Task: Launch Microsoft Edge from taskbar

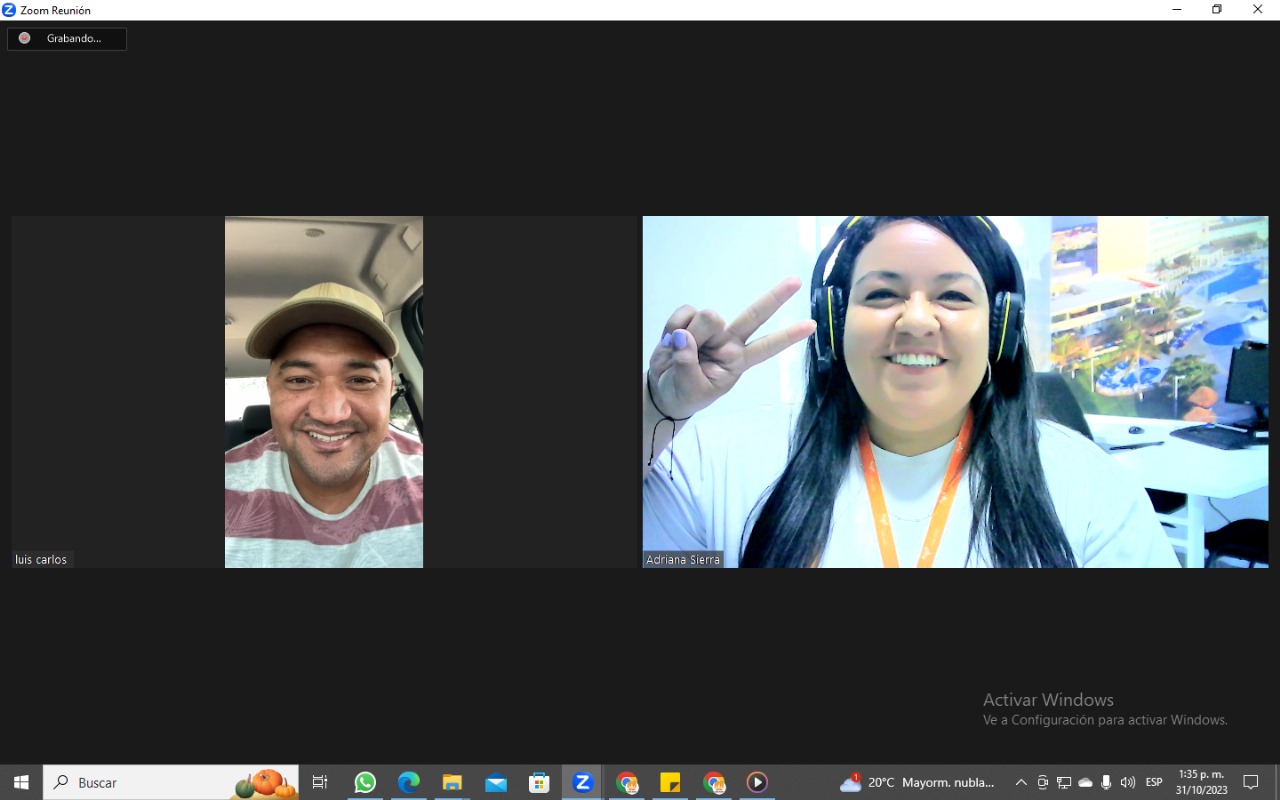Action: pos(409,782)
